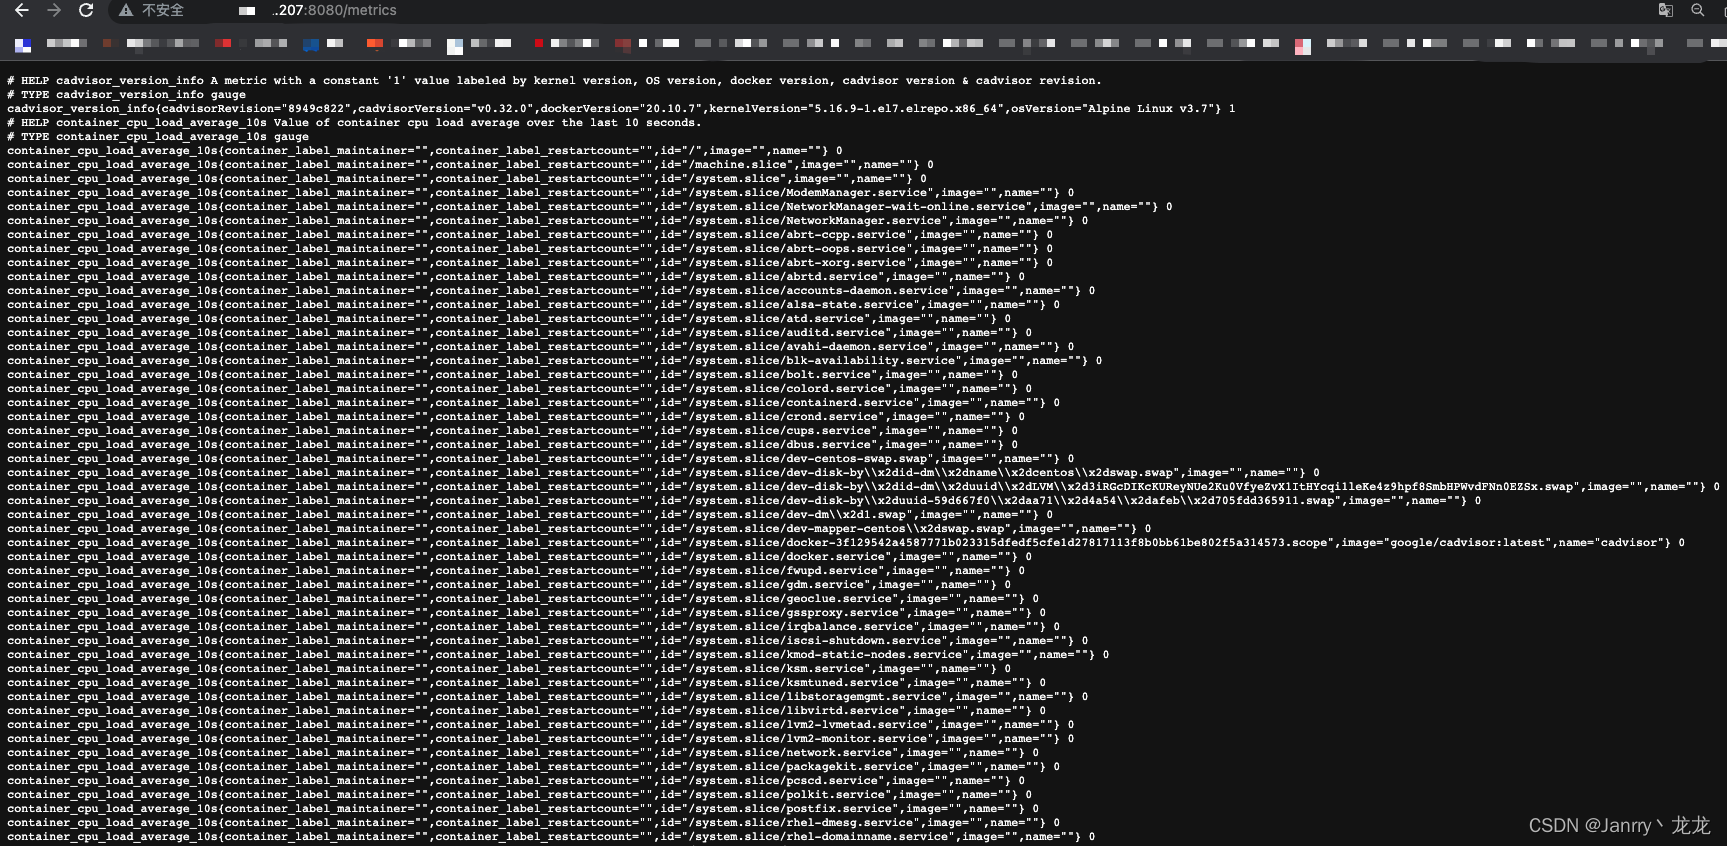Click the metric row for abrt-ccpp.service
The width and height of the screenshot is (1727, 846).
coord(530,235)
